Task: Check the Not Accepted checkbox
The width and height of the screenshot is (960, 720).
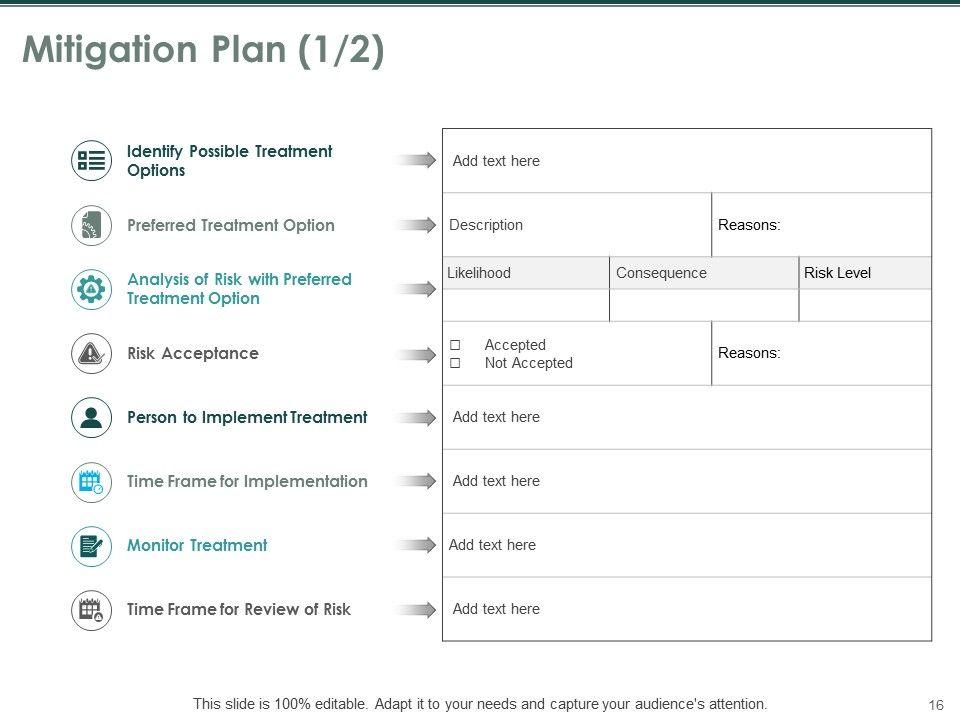Action: 455,363
